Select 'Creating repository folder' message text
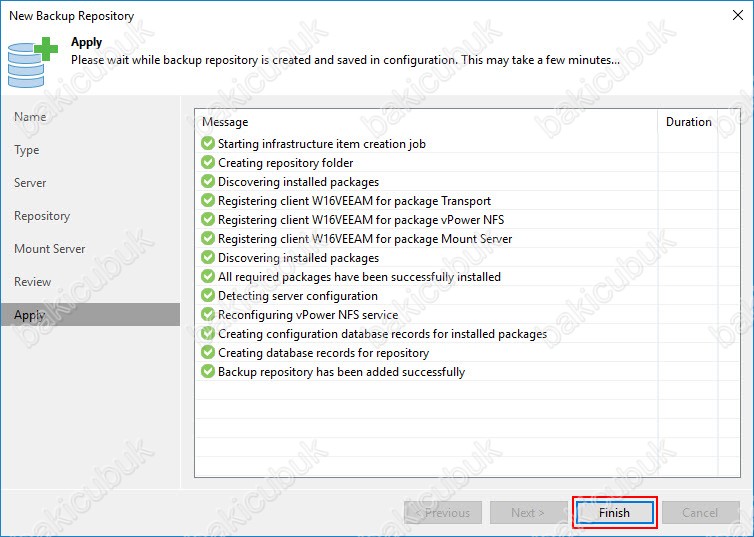Viewport: 754px width, 537px height. pos(286,163)
